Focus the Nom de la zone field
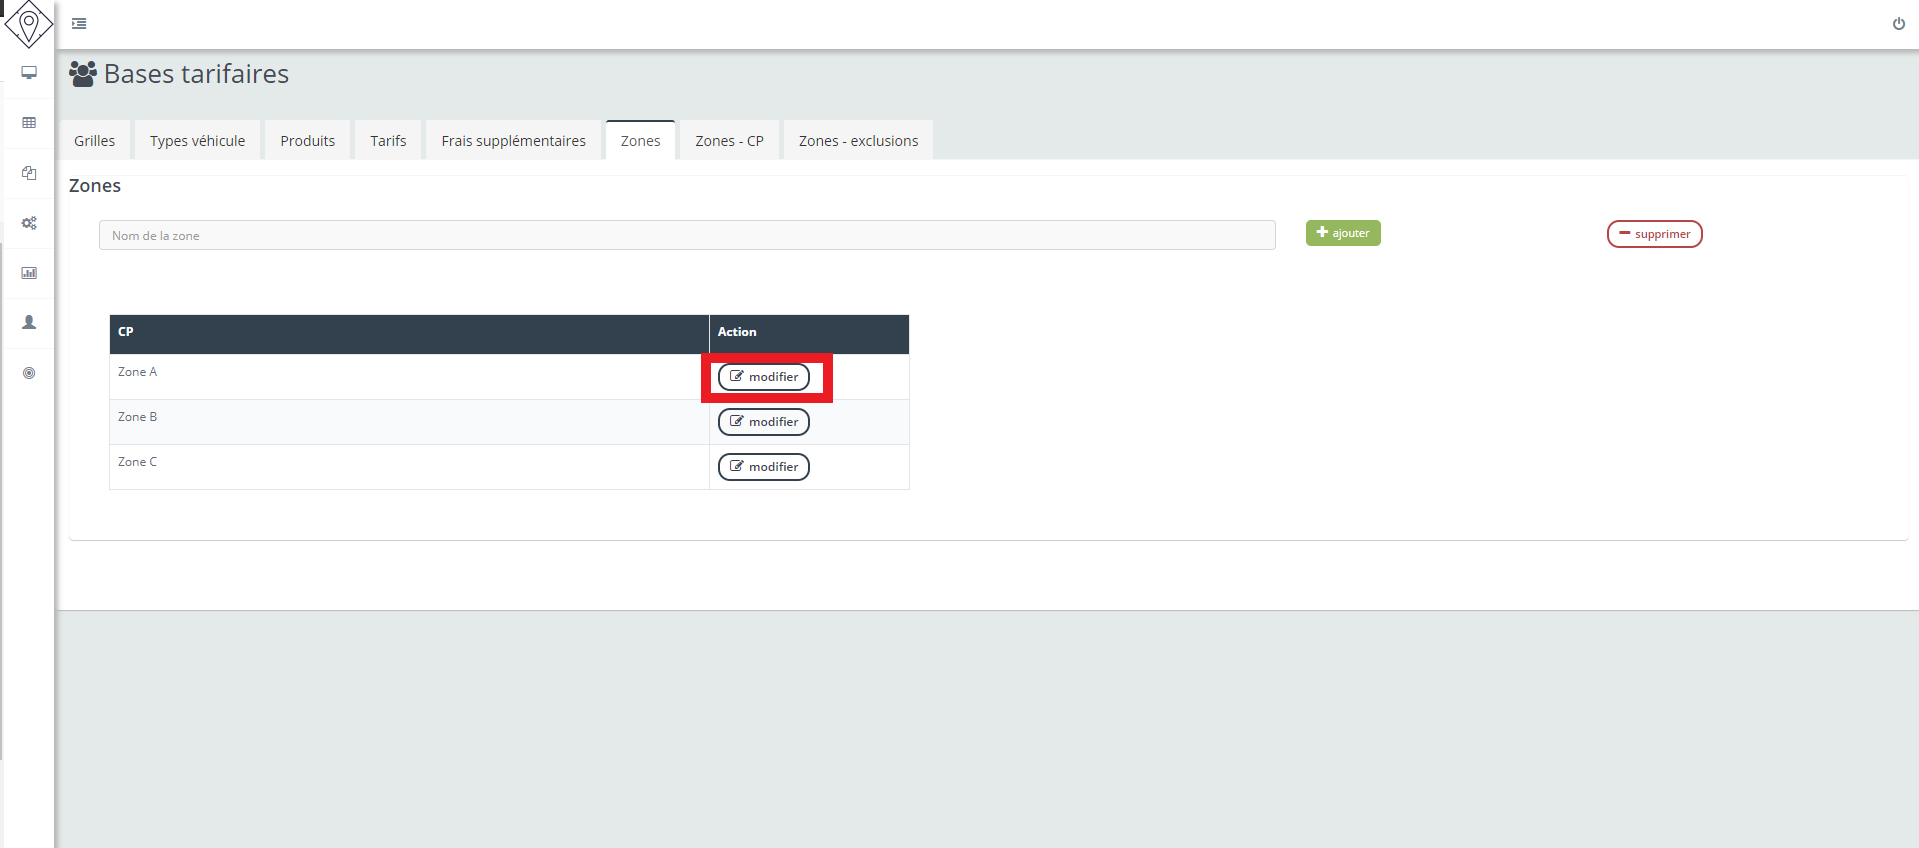 point(687,235)
